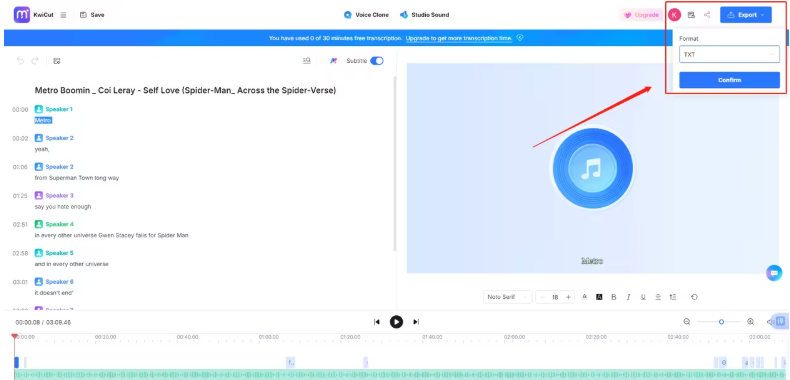Screen dimensions: 790x380
Task: Reset subtitle style
Action: click(694, 297)
